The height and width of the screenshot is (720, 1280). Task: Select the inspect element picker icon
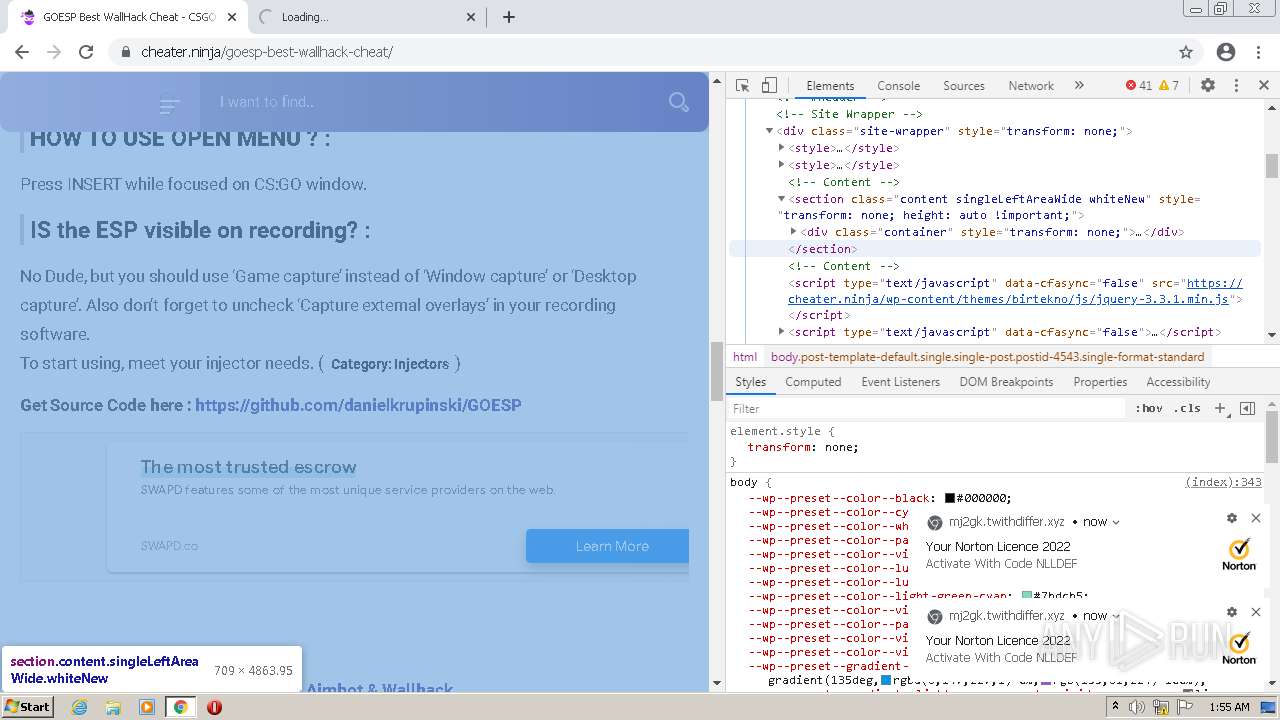point(742,86)
